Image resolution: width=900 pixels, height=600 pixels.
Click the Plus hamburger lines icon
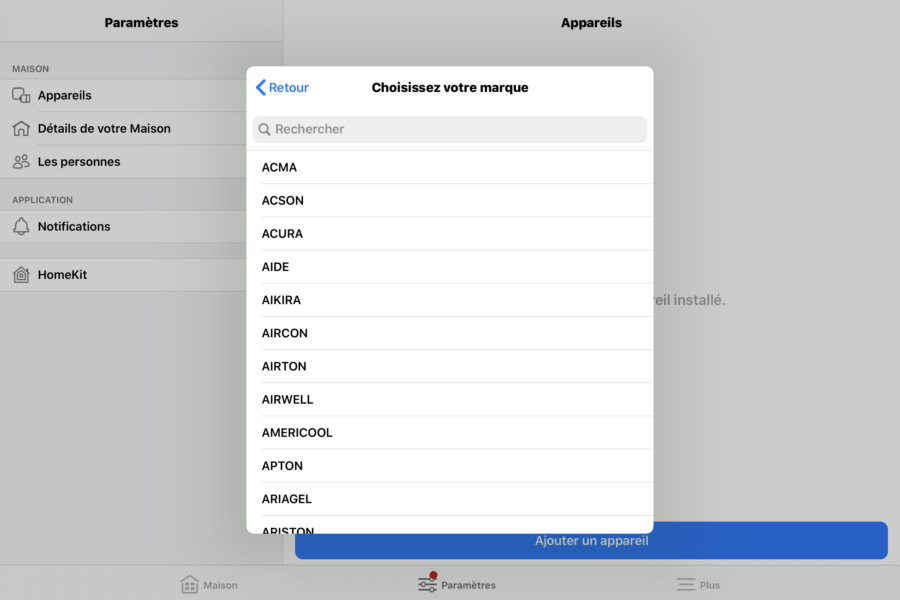pos(685,584)
